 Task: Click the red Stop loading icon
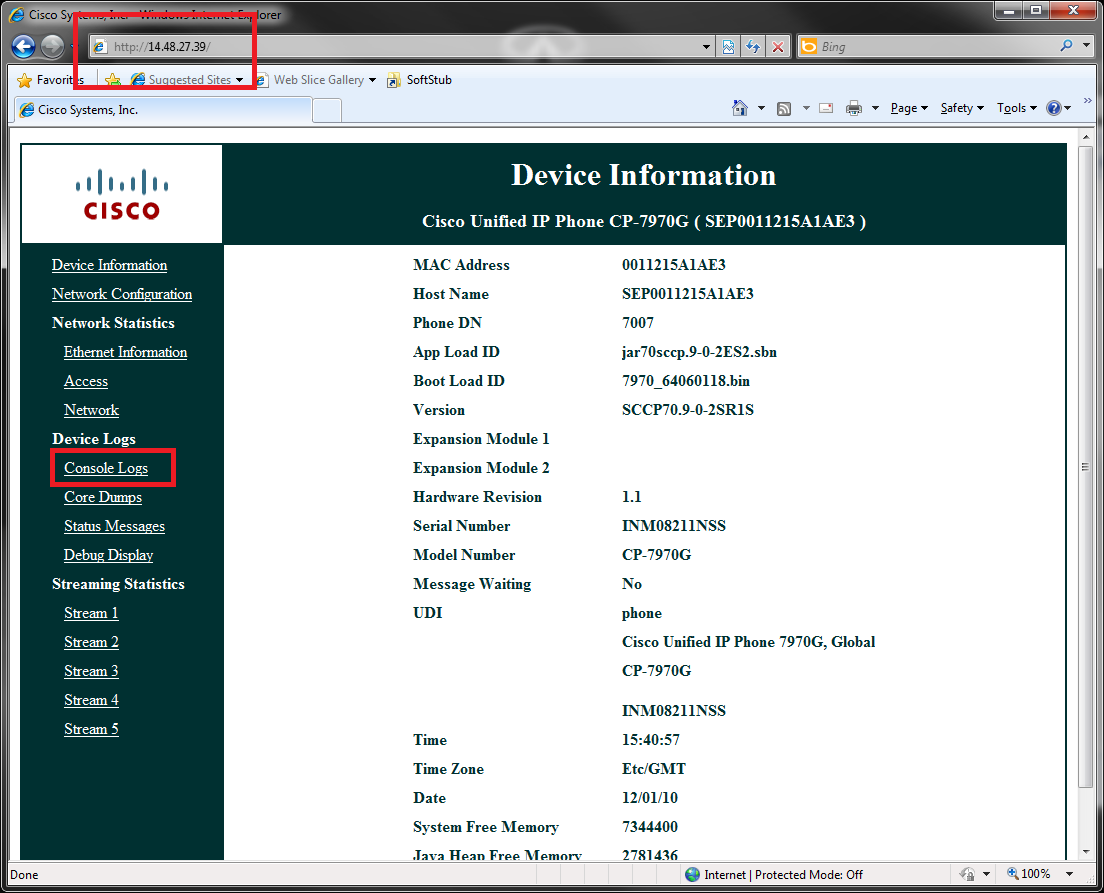click(x=778, y=46)
